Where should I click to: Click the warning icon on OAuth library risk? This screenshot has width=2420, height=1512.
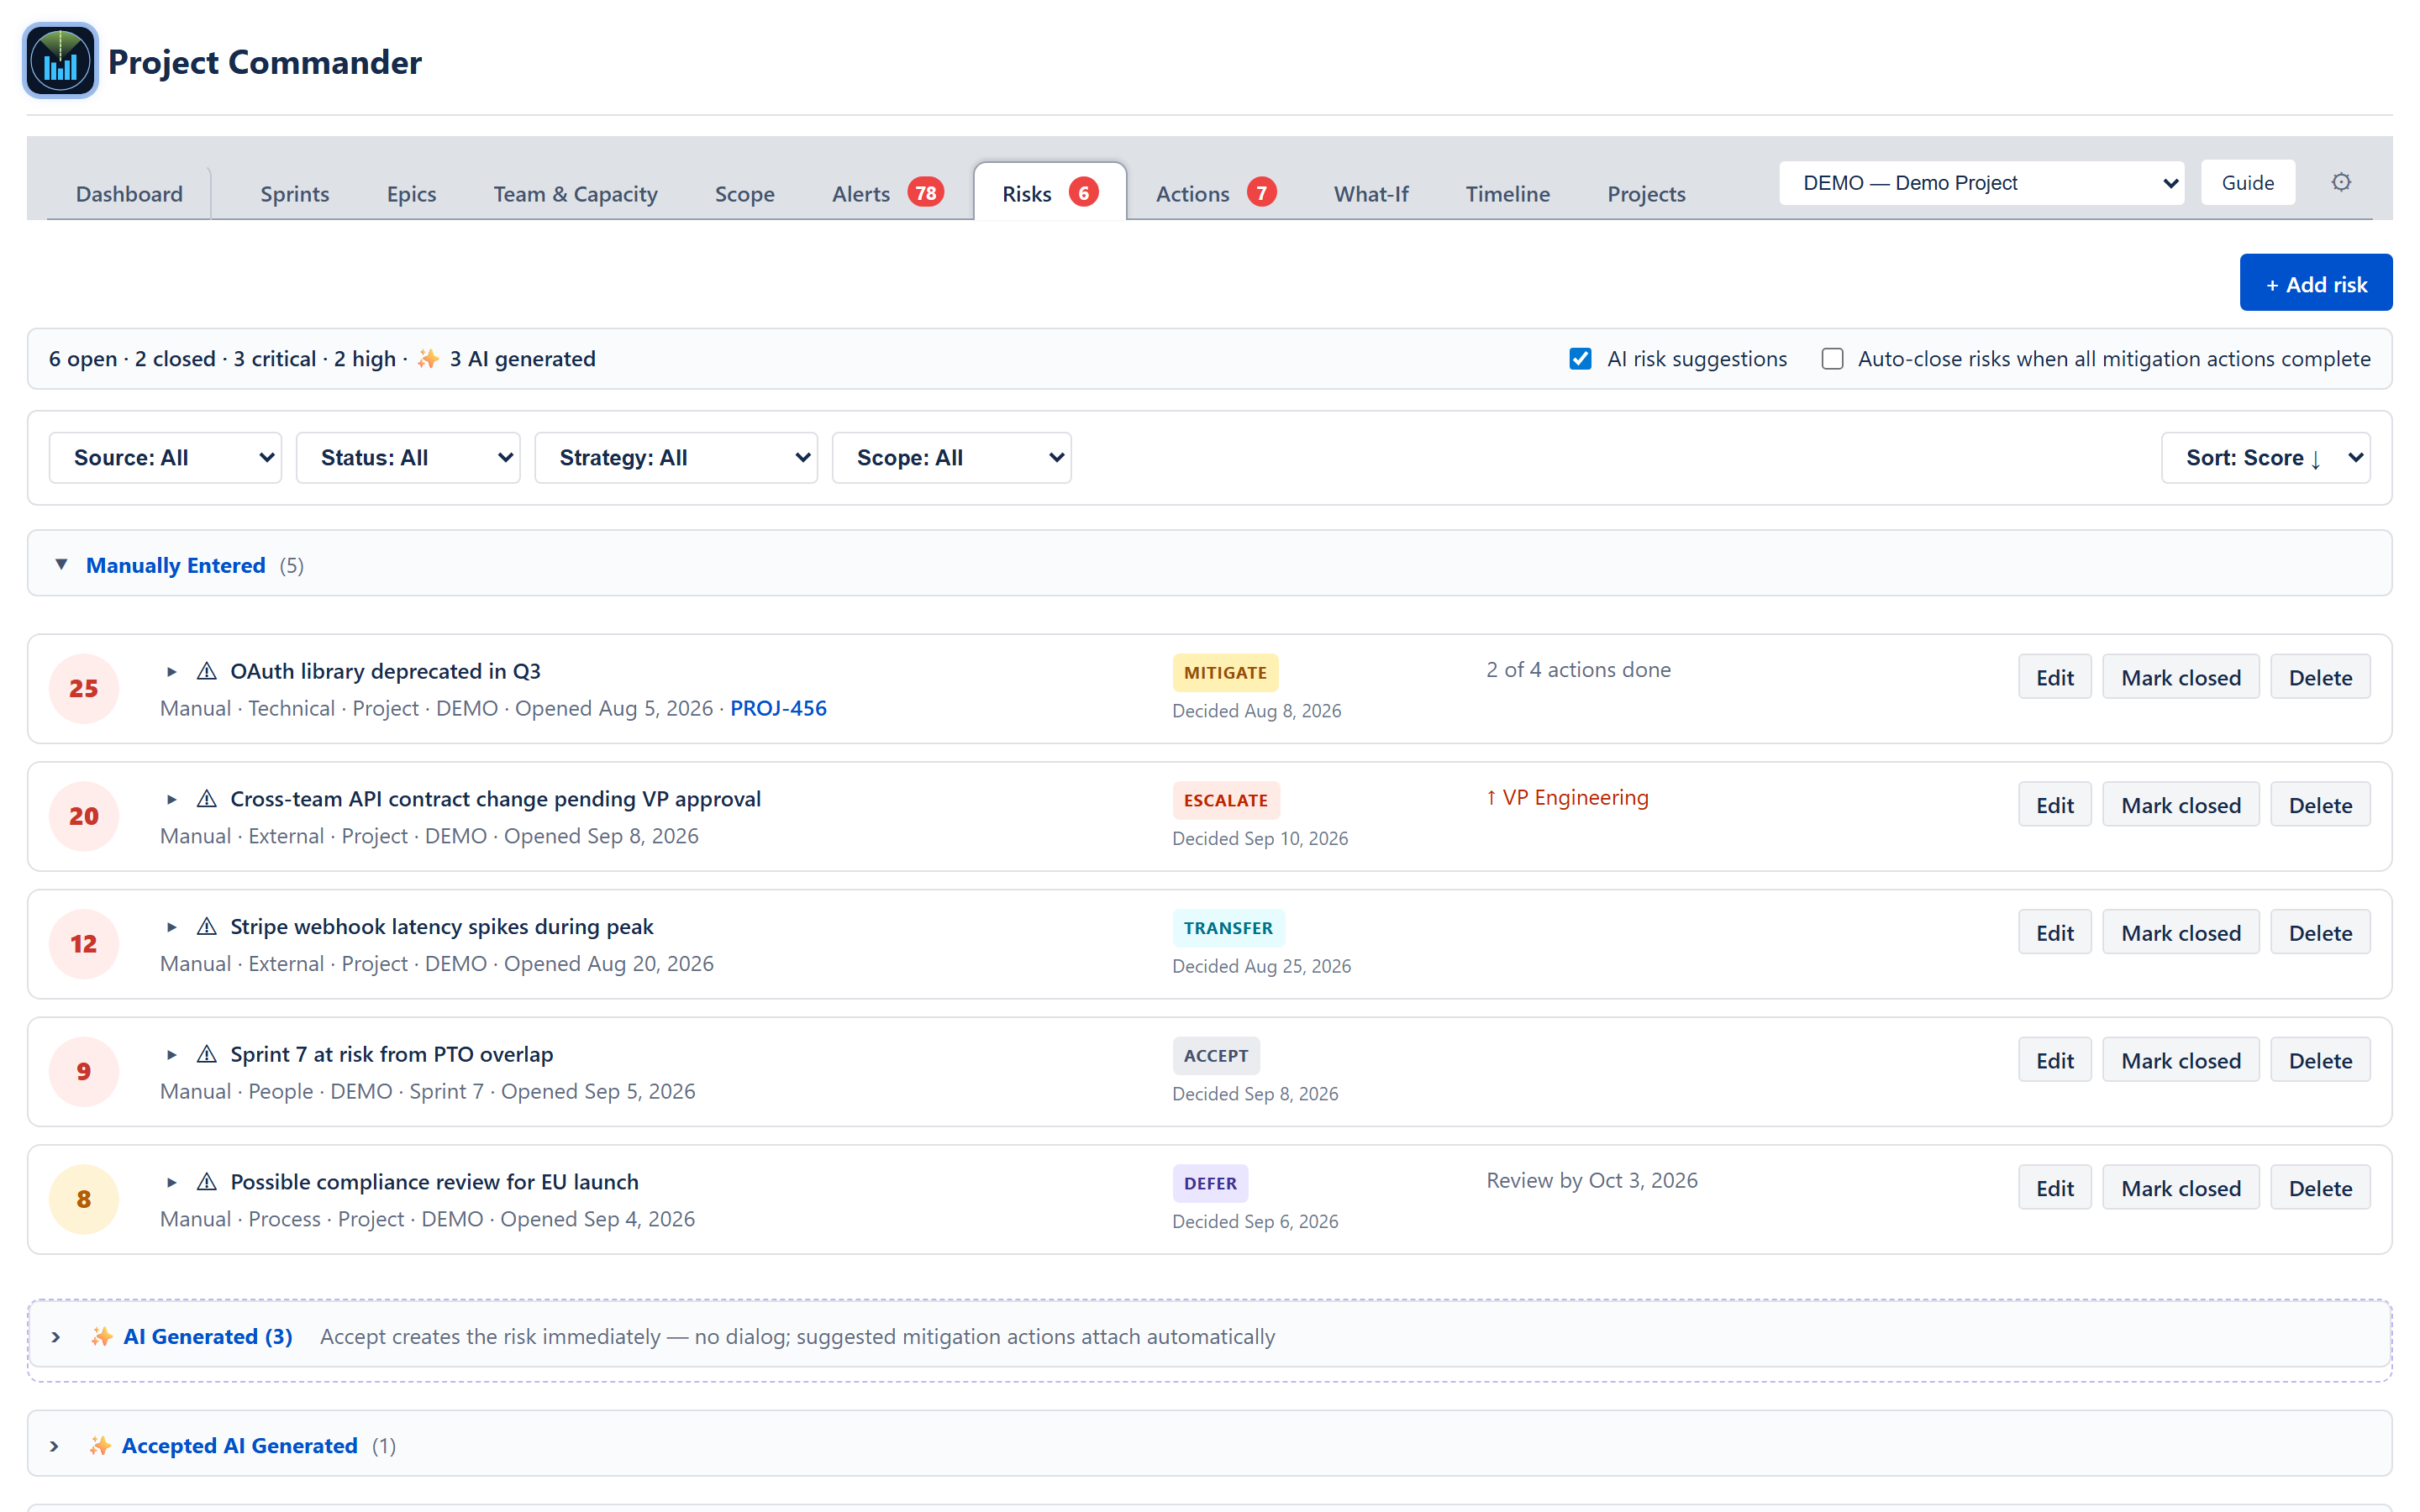(207, 671)
